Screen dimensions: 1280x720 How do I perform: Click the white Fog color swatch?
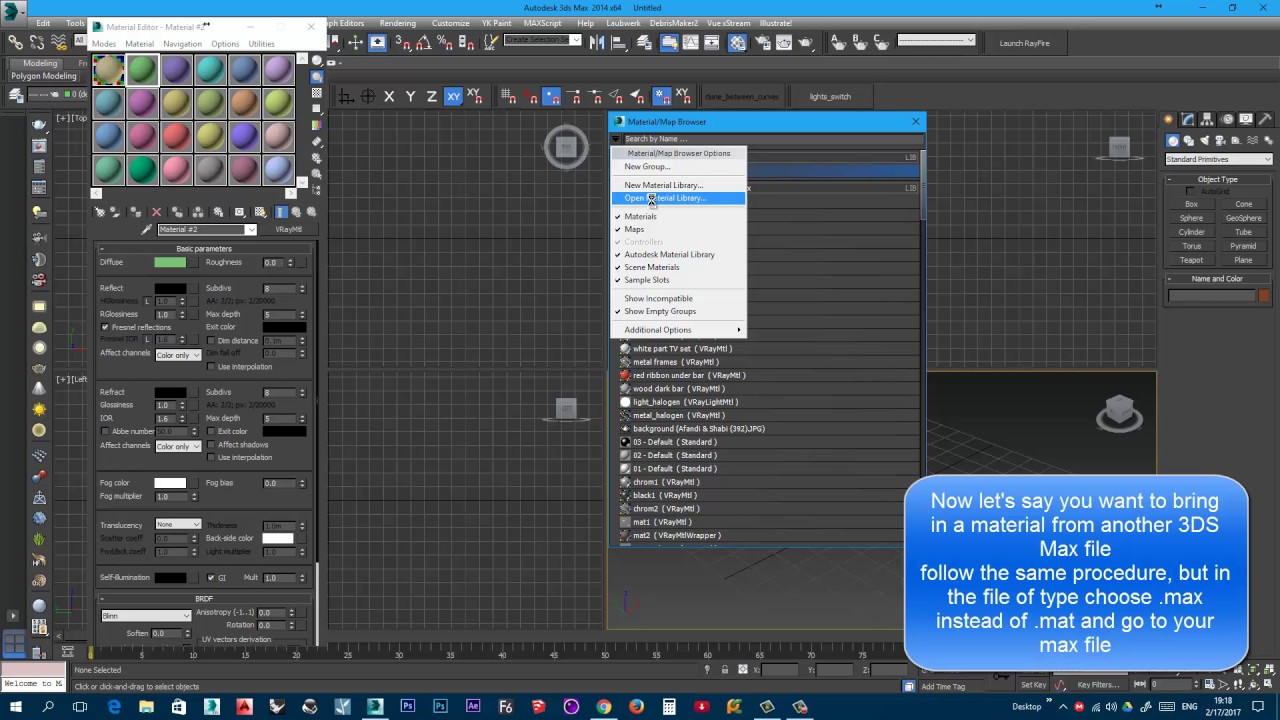point(170,483)
